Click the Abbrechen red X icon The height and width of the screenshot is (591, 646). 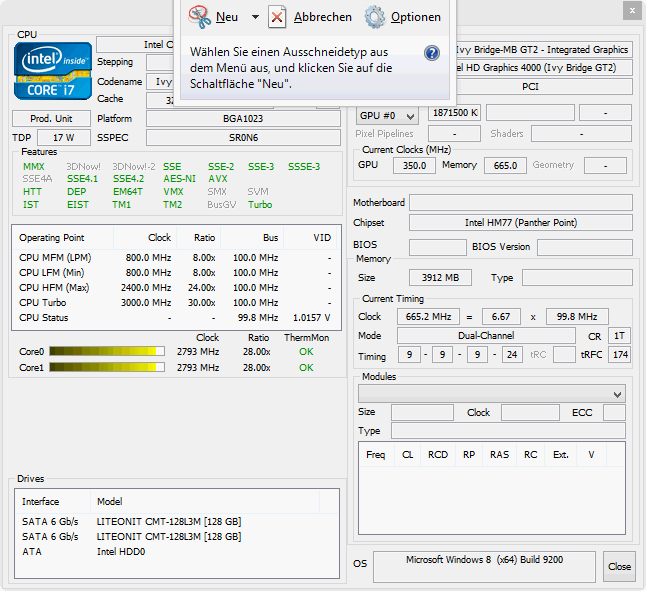pos(277,17)
